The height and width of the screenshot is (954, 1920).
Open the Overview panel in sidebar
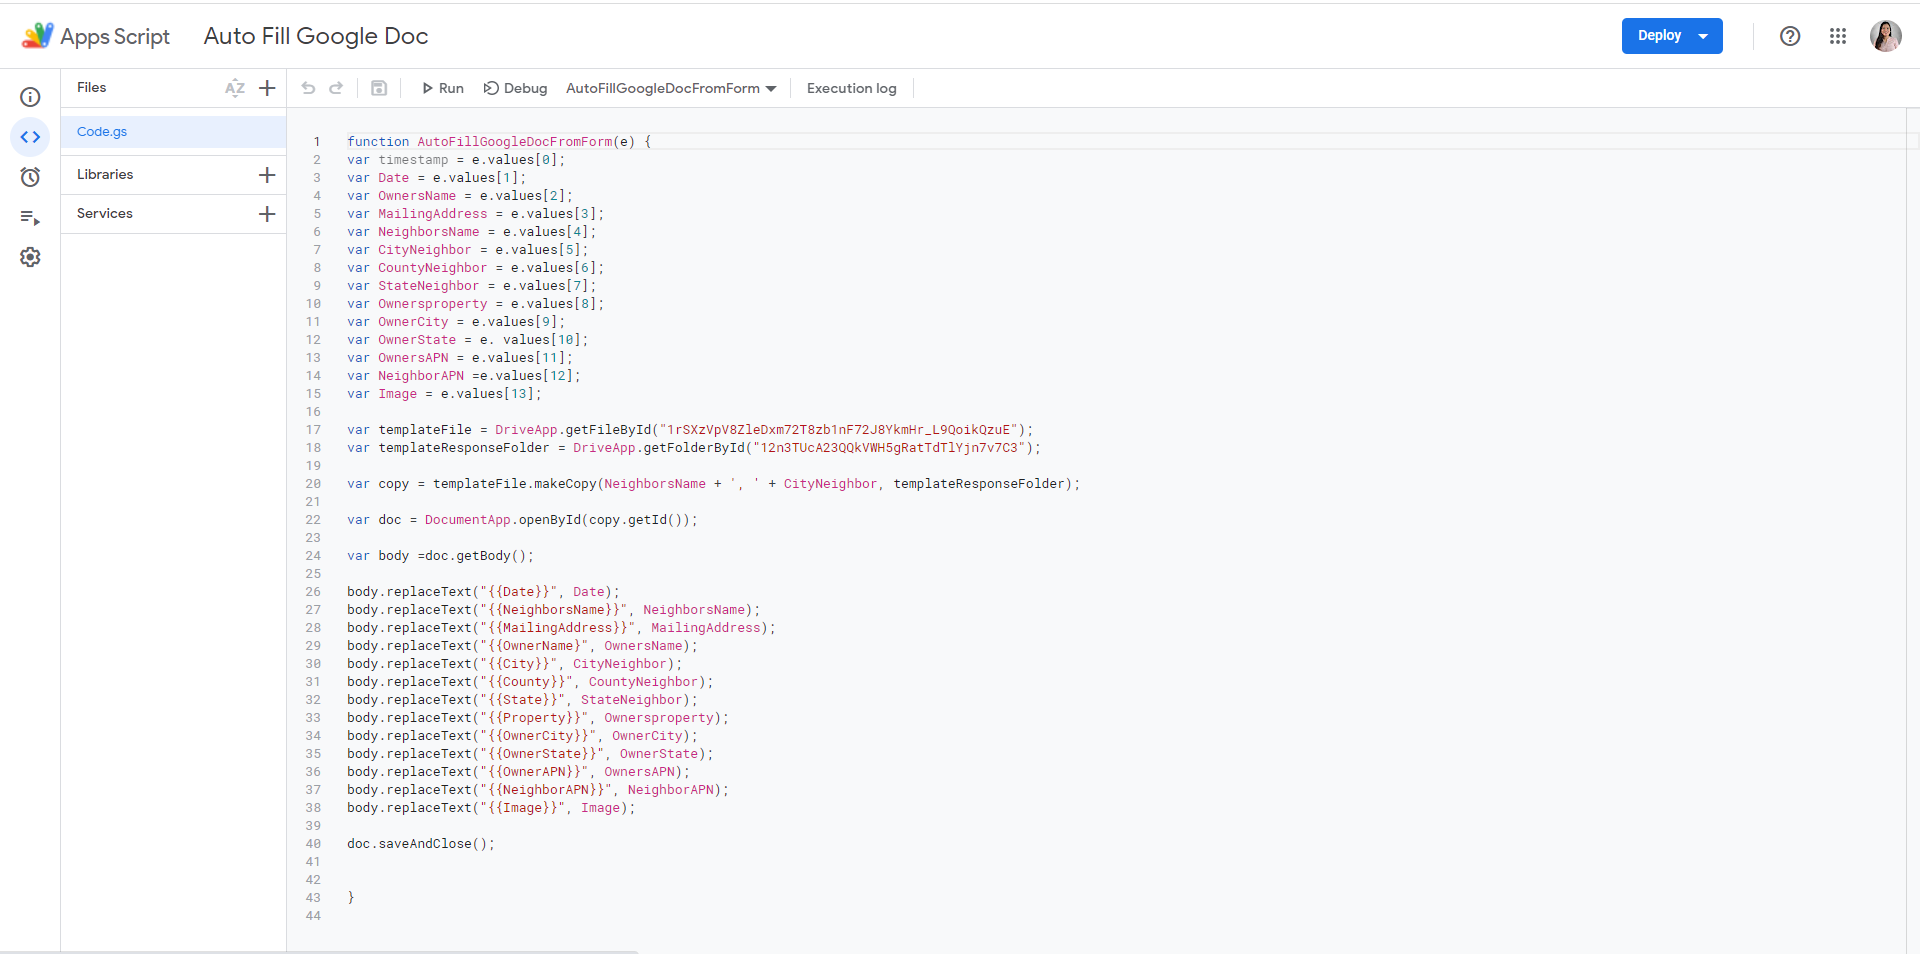click(x=30, y=96)
